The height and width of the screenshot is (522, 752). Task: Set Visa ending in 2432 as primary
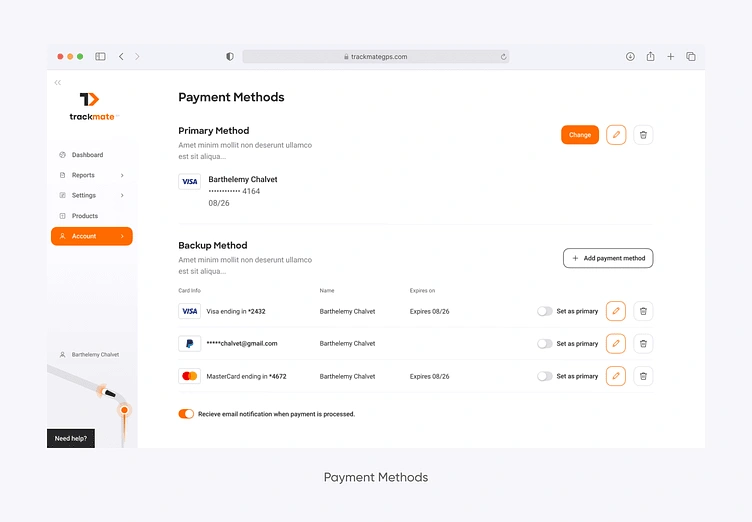tap(545, 311)
